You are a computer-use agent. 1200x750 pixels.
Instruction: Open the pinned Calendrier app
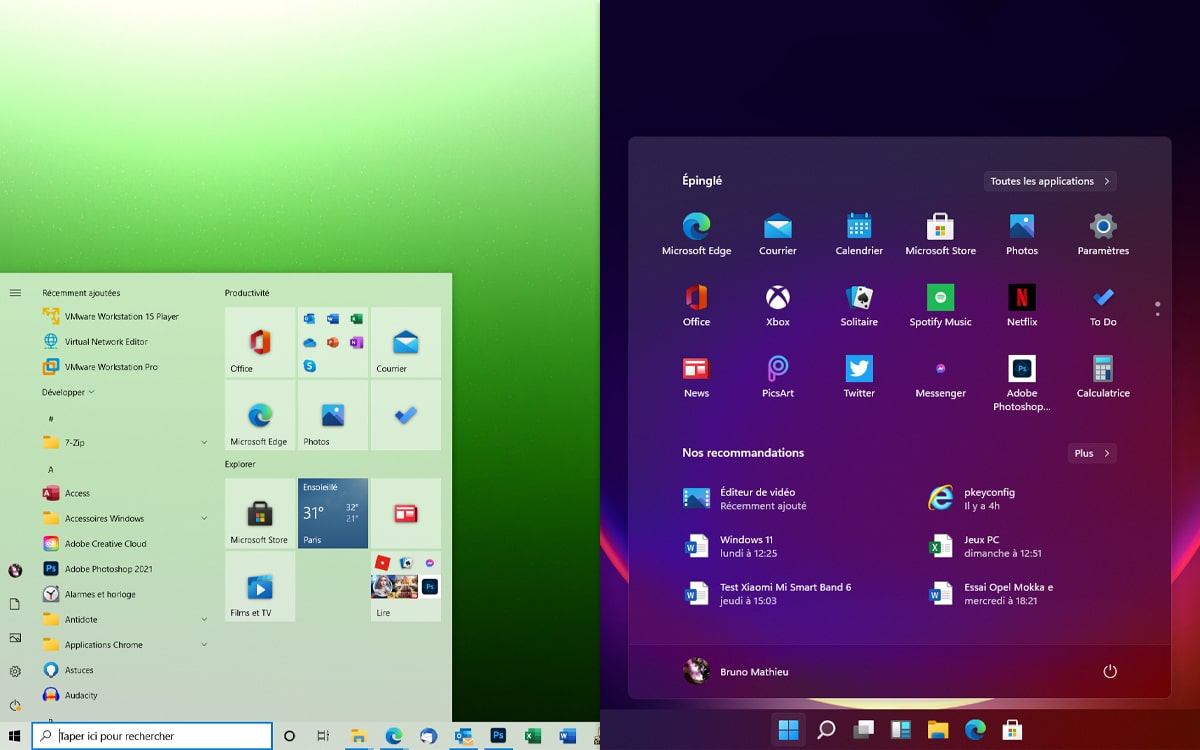pos(859,235)
